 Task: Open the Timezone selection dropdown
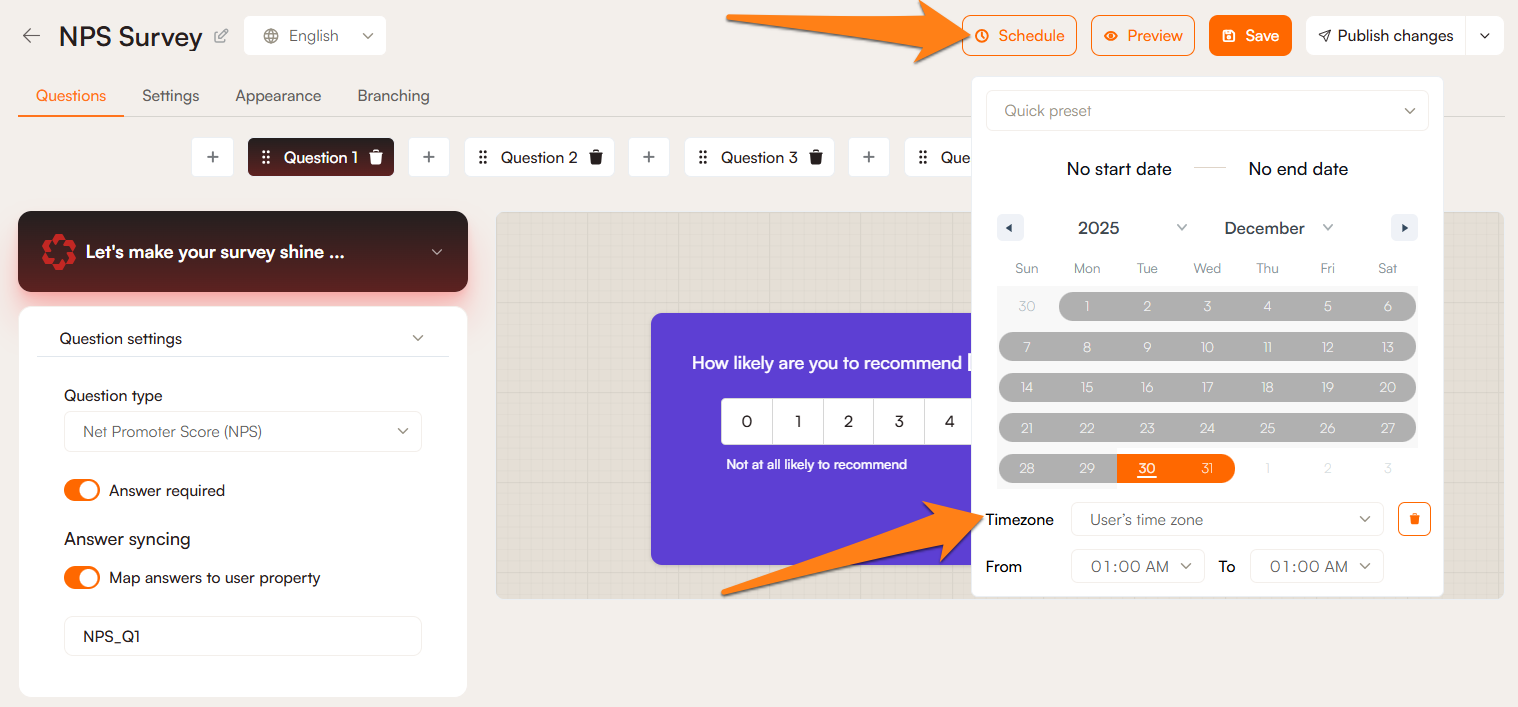(1227, 519)
